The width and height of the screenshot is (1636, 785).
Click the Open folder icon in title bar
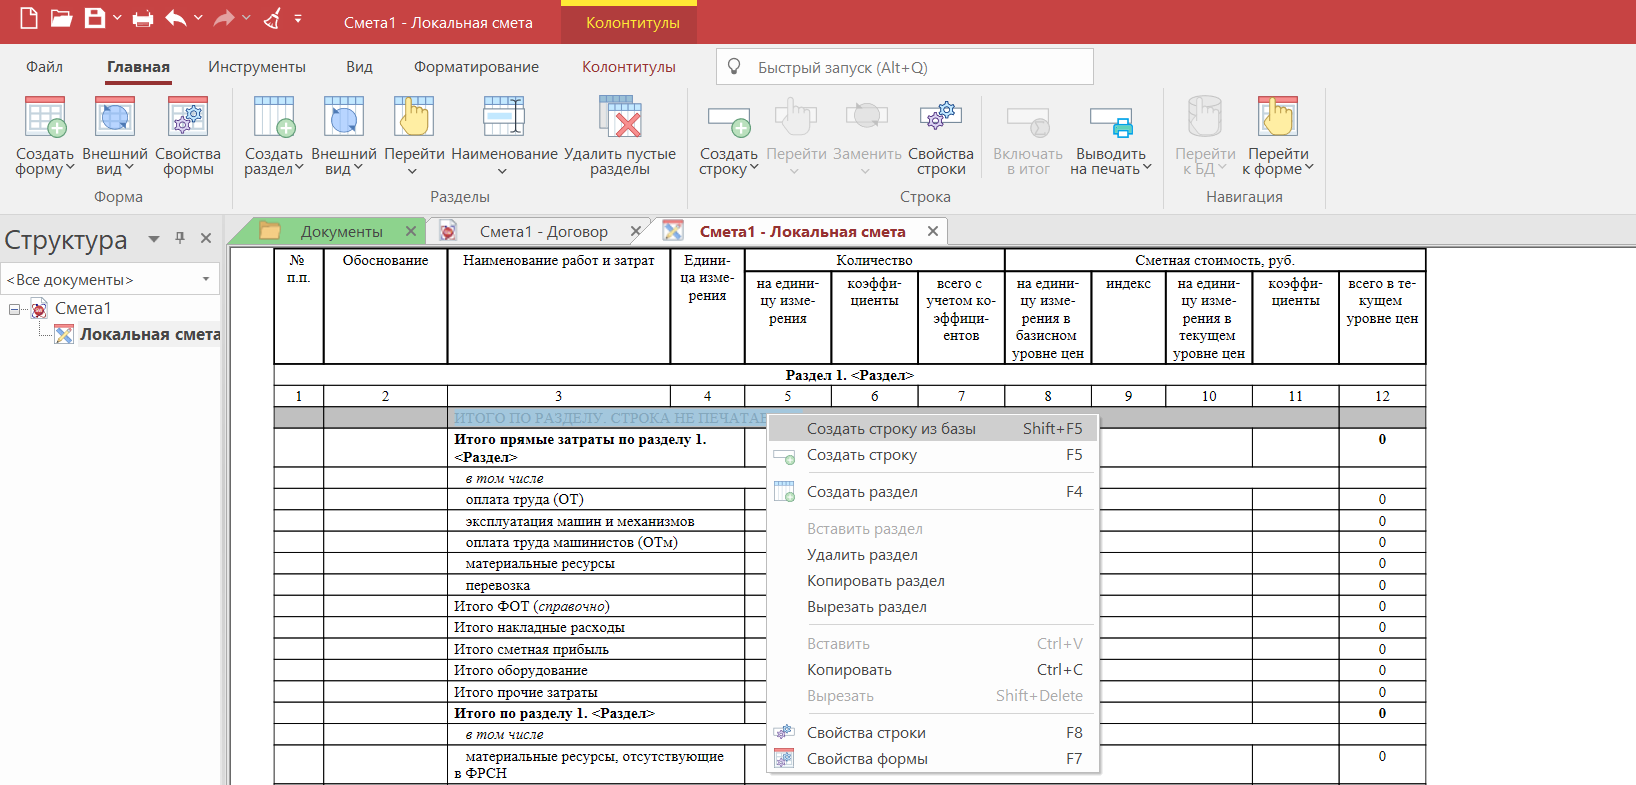pyautogui.click(x=62, y=18)
